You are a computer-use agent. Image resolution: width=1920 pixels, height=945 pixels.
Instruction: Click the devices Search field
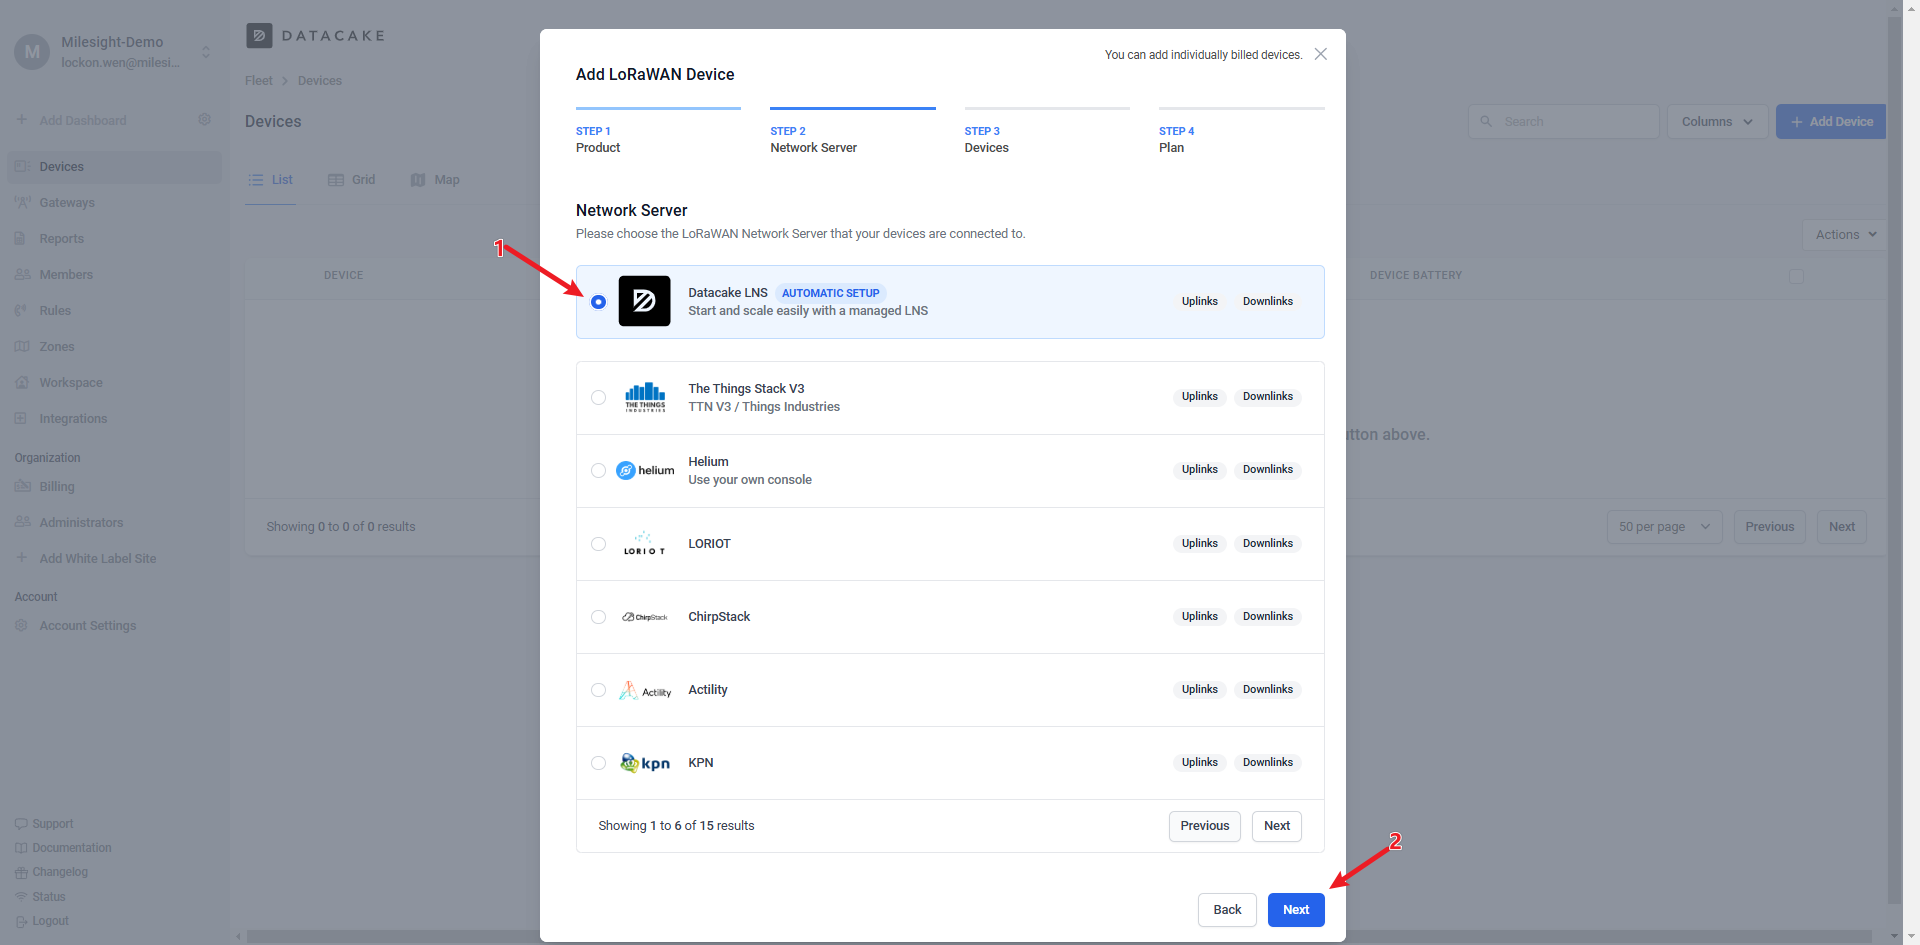pos(1564,121)
